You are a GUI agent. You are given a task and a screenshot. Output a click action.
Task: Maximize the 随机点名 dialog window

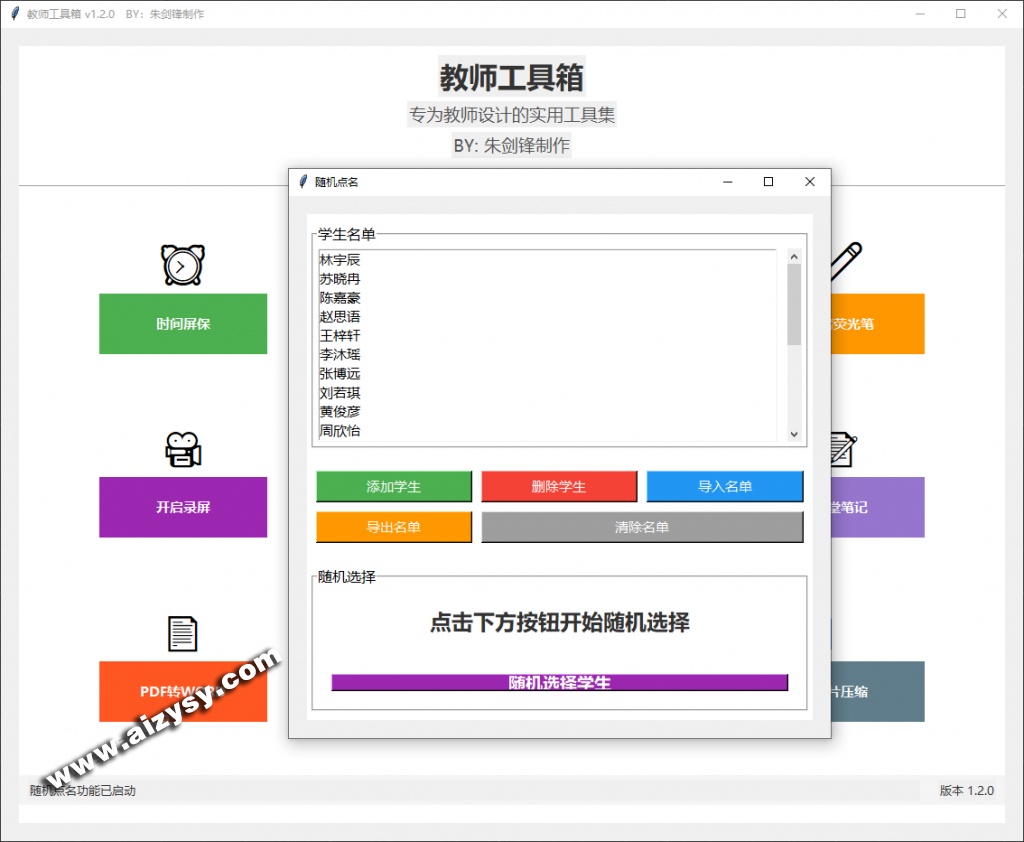pyautogui.click(x=768, y=182)
